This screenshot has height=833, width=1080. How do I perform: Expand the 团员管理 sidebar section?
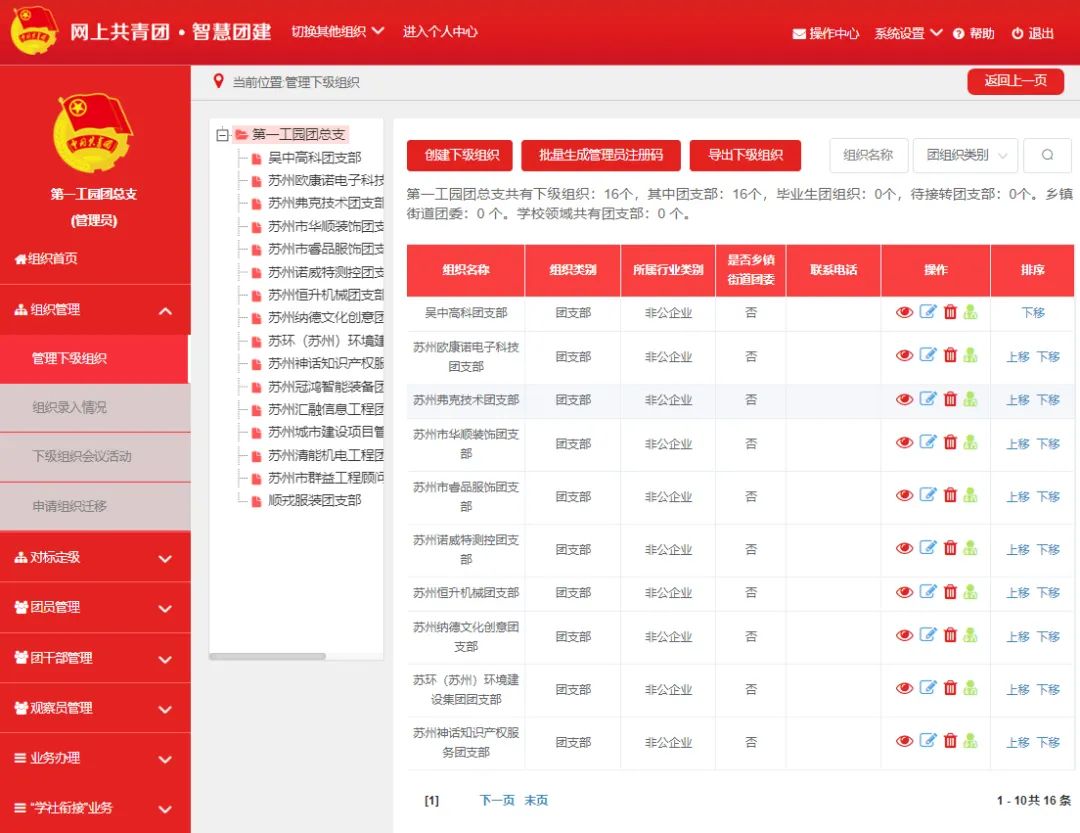click(95, 607)
